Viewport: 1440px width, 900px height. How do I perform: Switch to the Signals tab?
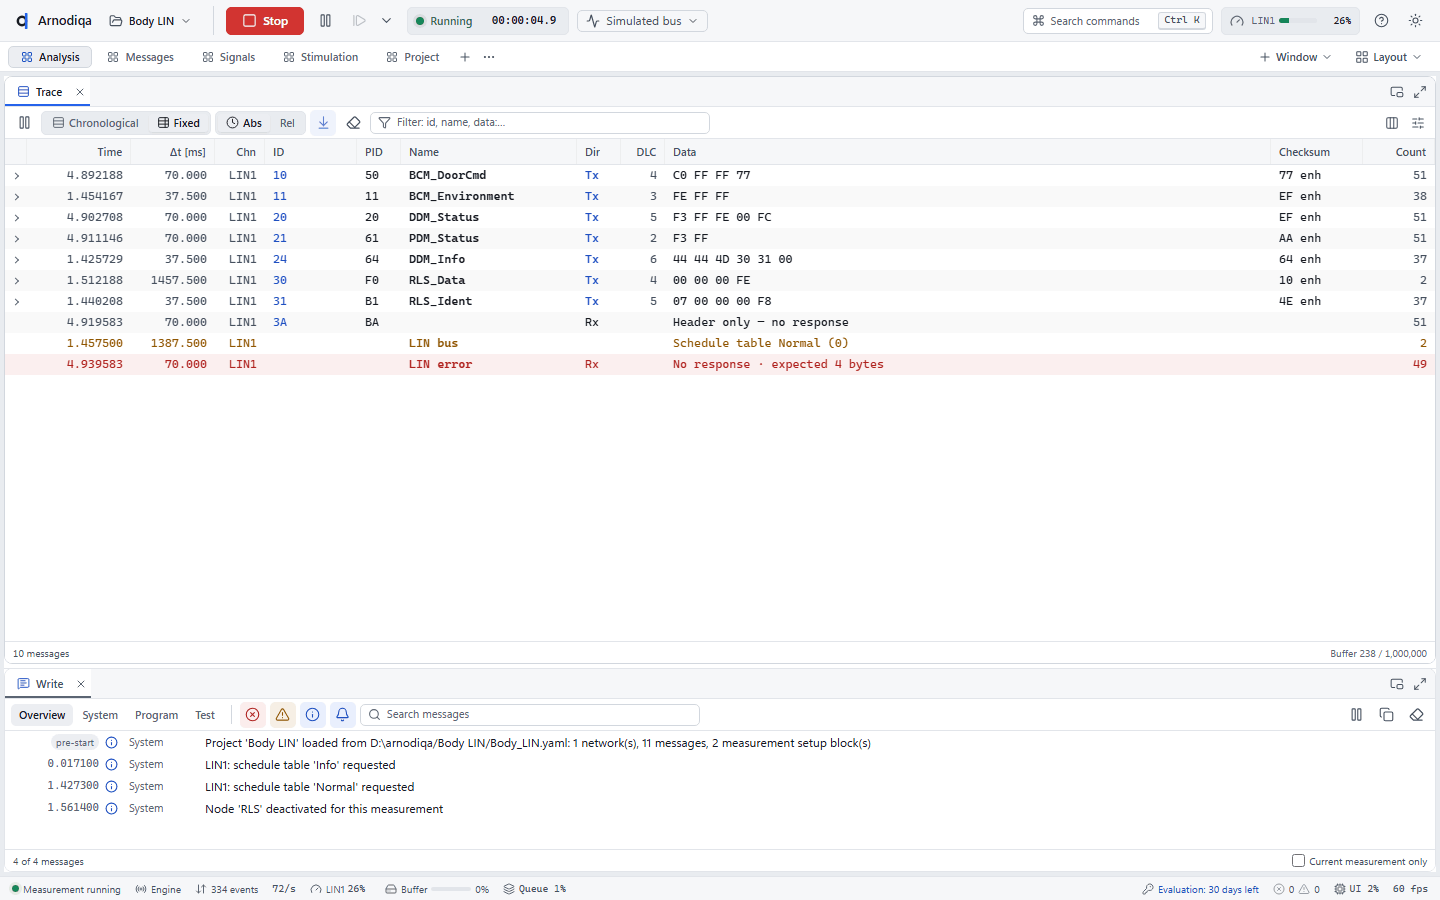[x=229, y=57]
